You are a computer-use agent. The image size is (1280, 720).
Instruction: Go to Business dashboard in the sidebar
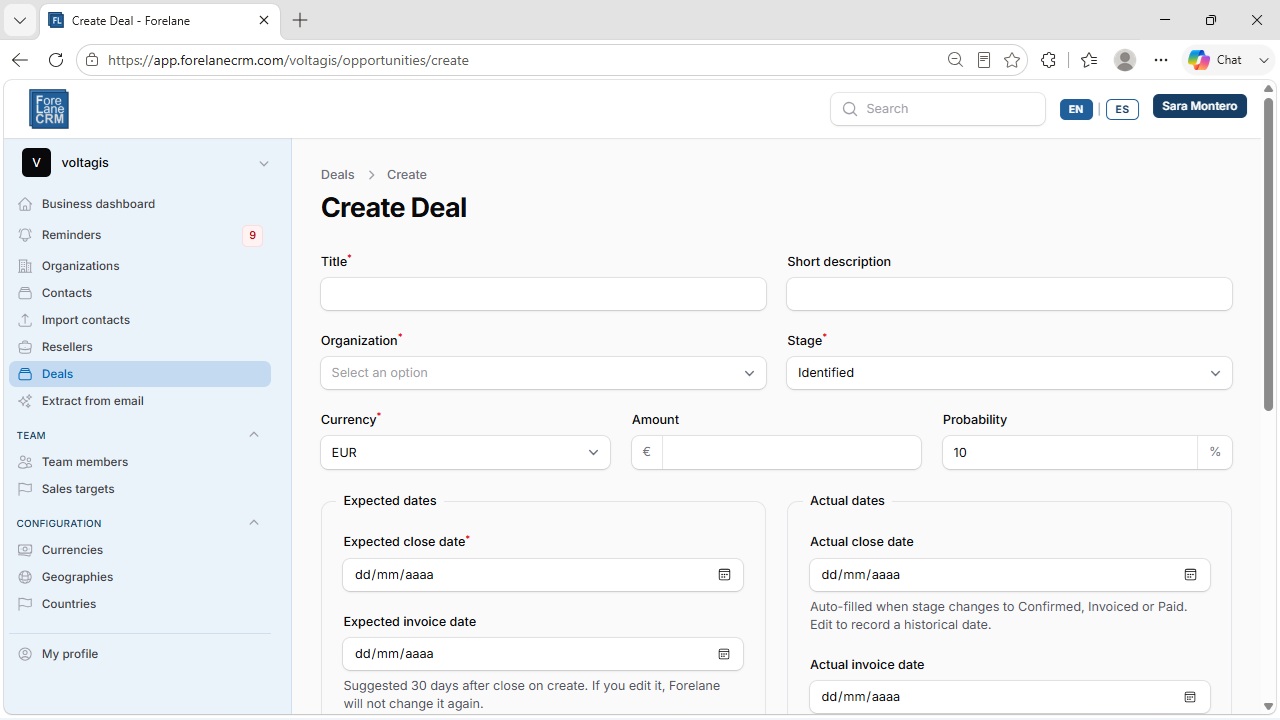pos(140,204)
